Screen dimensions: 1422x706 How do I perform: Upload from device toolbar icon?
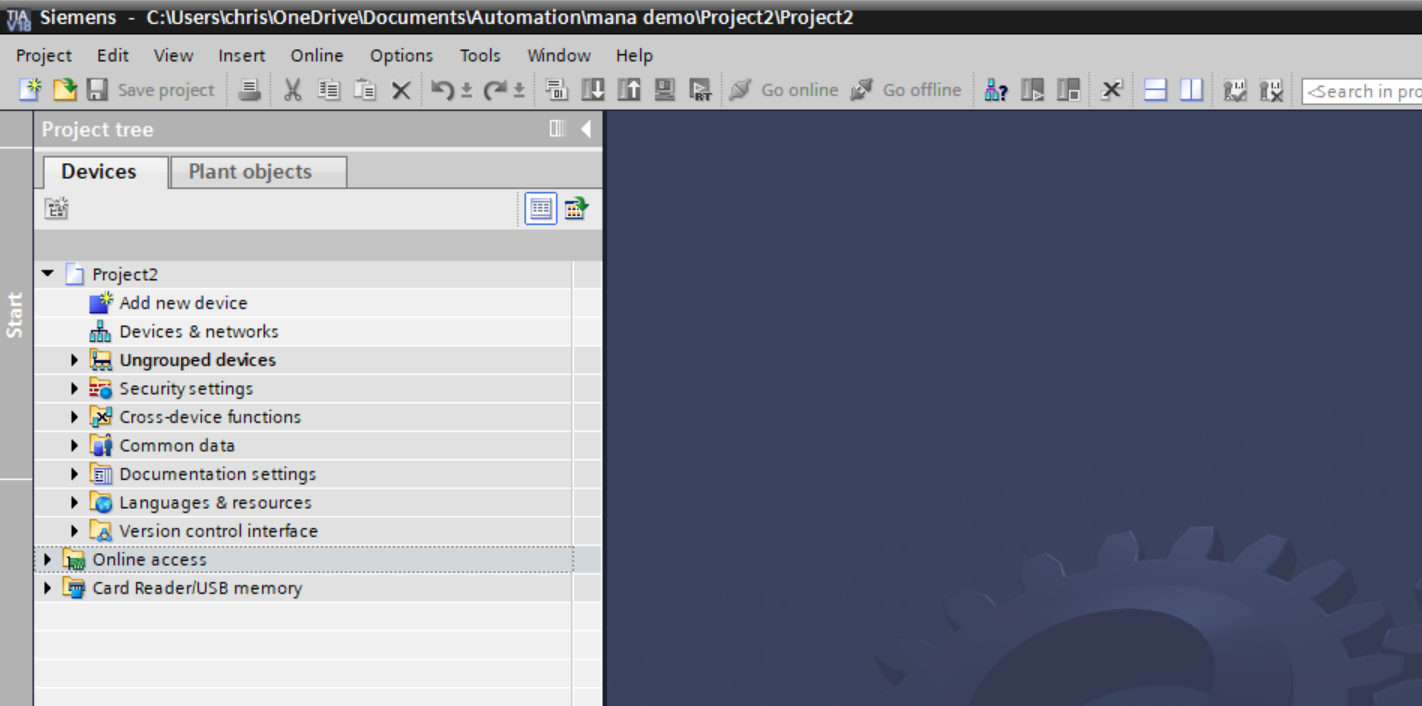[629, 90]
